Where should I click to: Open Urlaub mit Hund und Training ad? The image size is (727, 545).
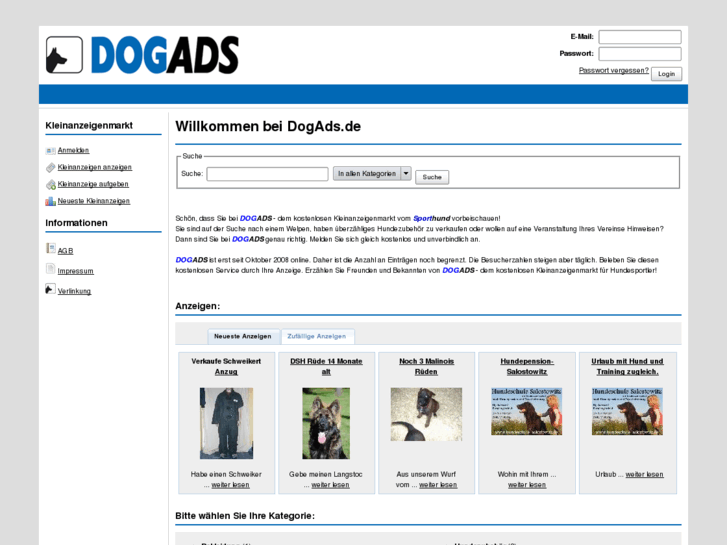[627, 366]
